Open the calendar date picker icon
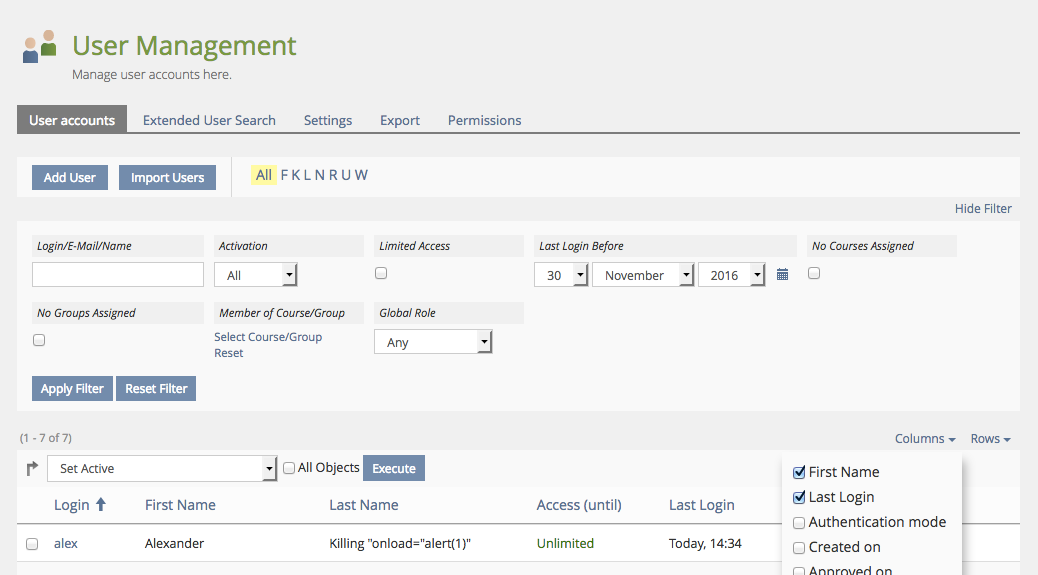The width and height of the screenshot is (1038, 575). [x=782, y=274]
